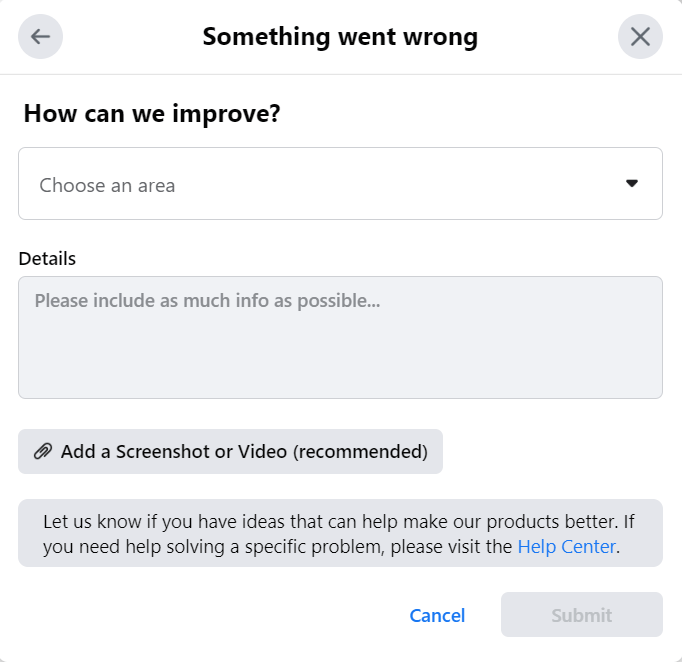Click the How can we improve heading
This screenshot has width=682, height=662.
(x=152, y=114)
